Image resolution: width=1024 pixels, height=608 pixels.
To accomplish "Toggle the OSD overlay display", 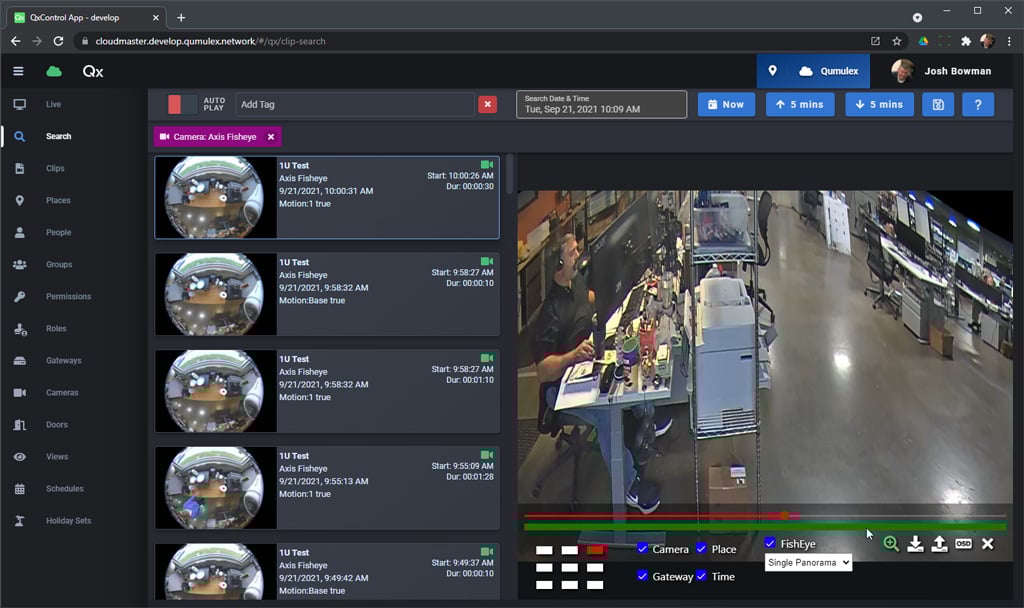I will [x=963, y=543].
